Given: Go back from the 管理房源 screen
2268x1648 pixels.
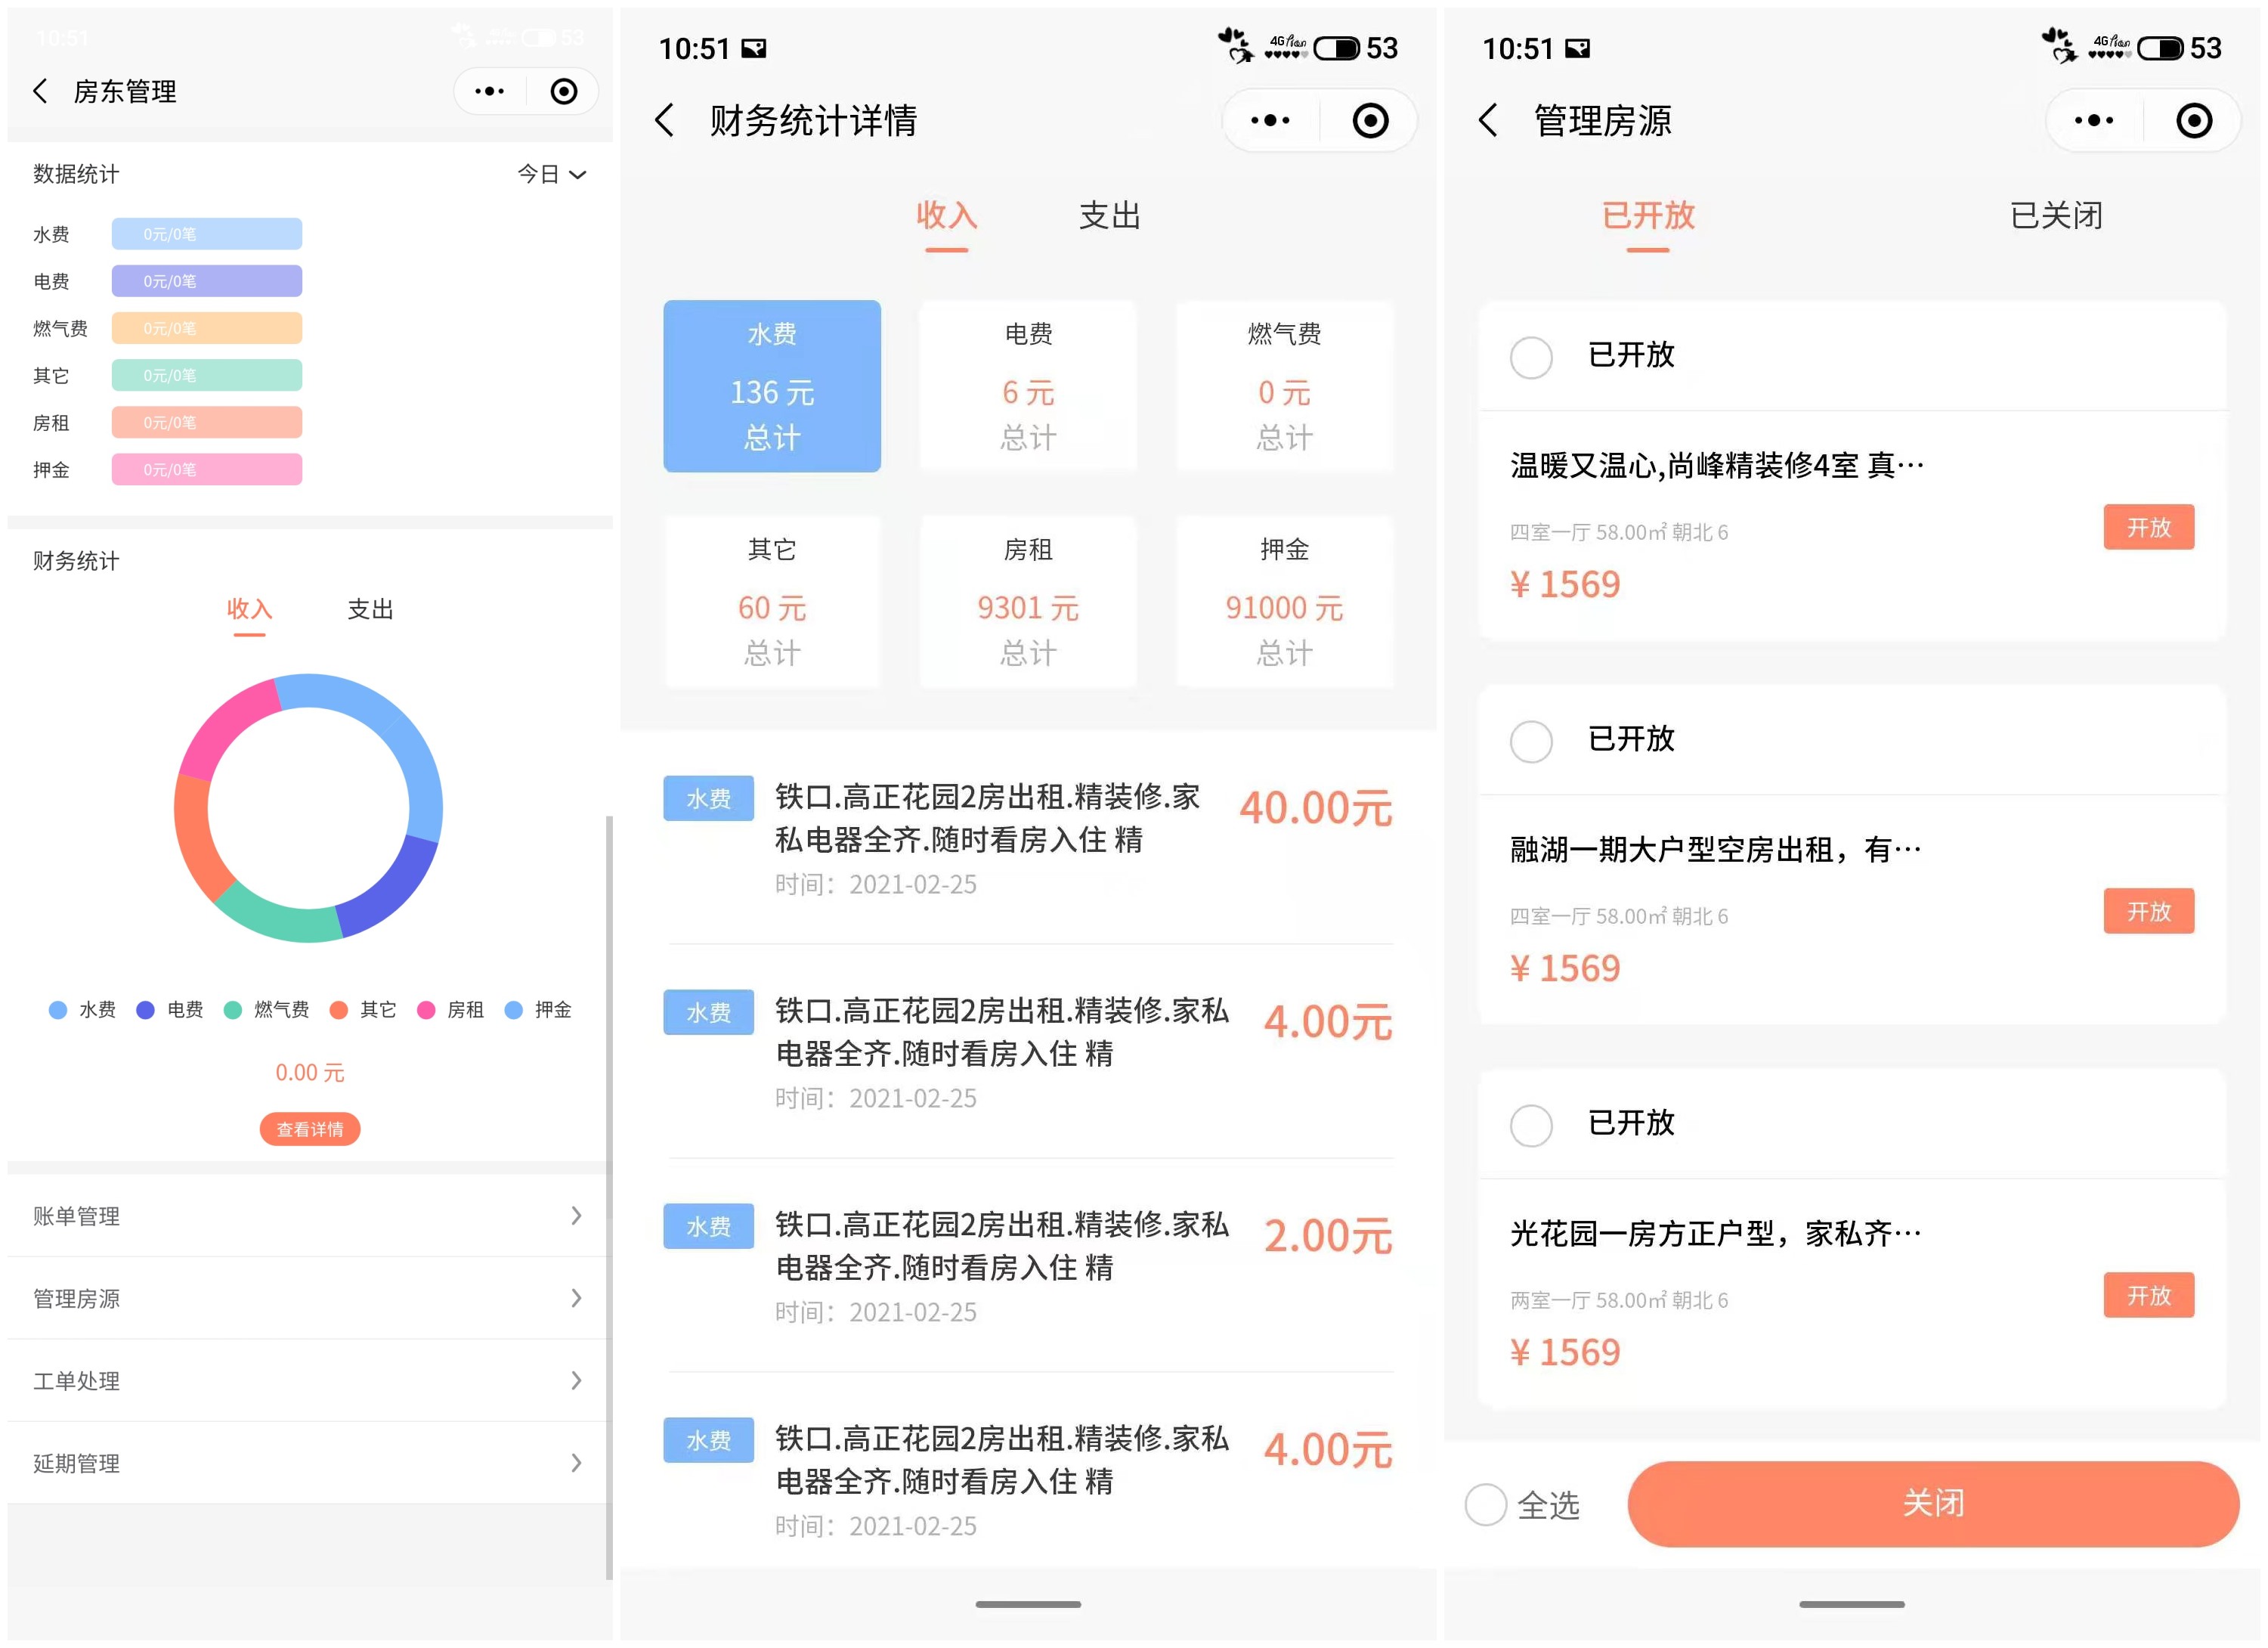Looking at the screenshot, I should (x=1488, y=120).
